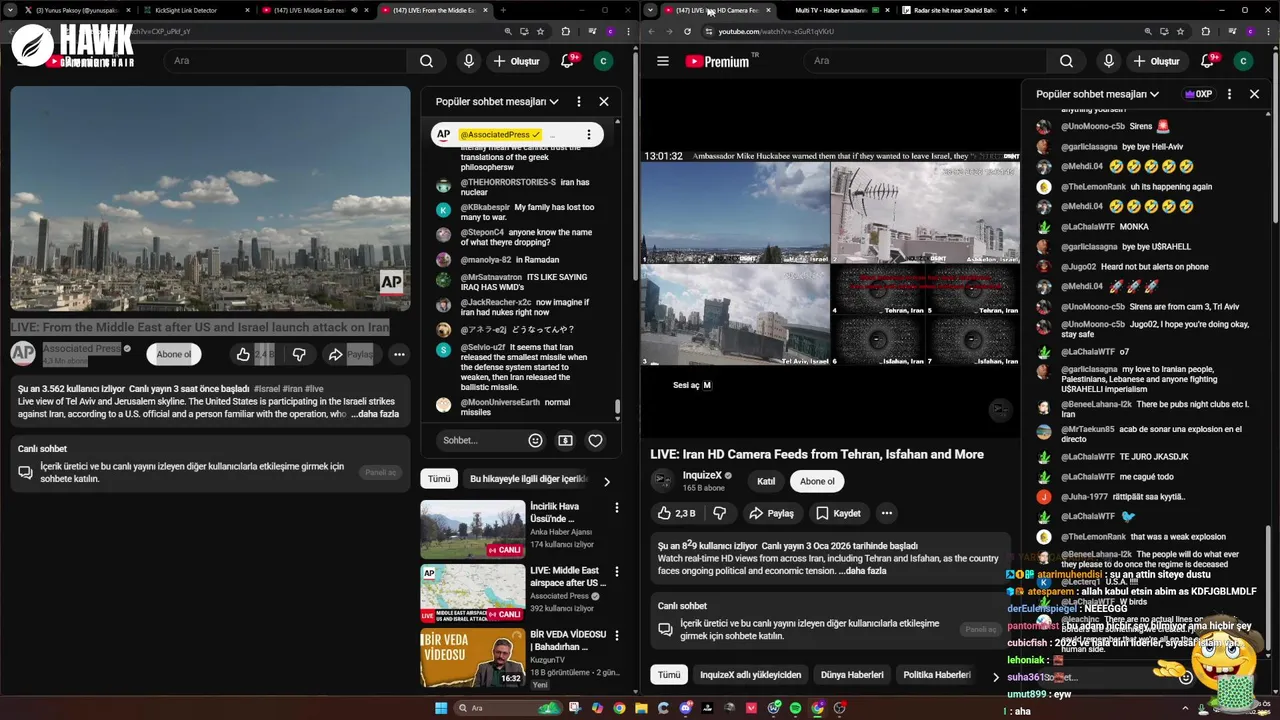Dislike the InquizeX live video

(x=719, y=513)
